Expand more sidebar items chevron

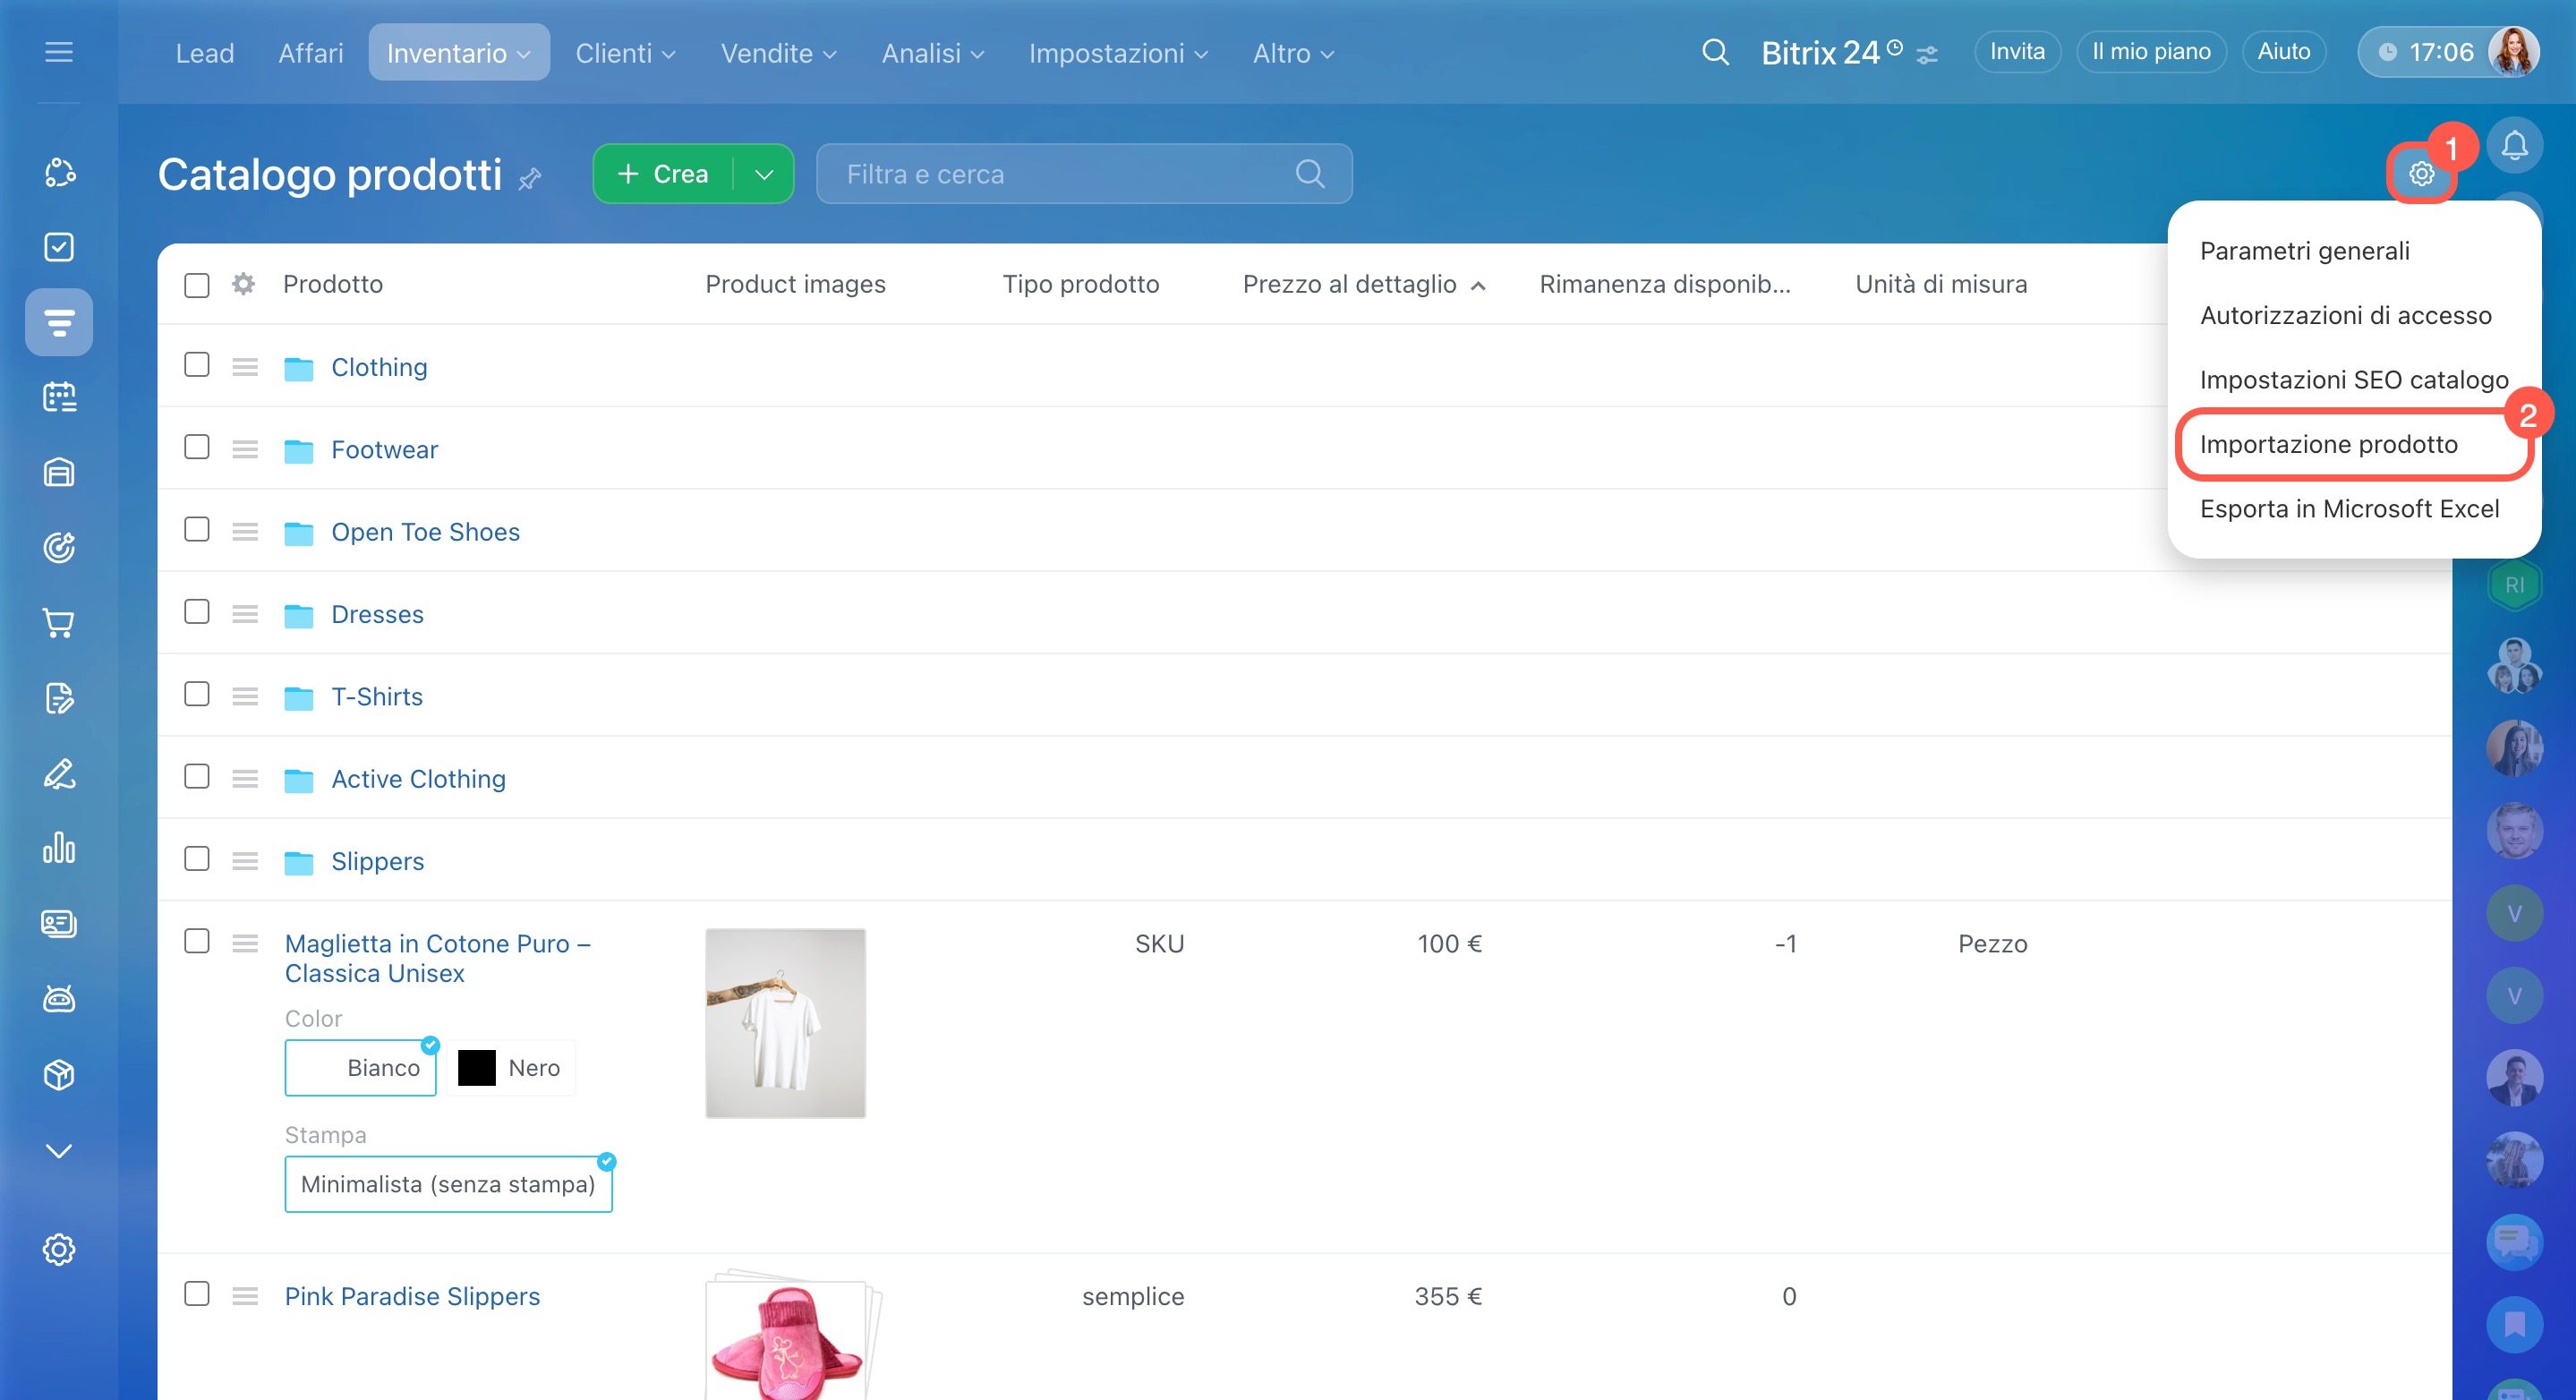coord(59,1150)
